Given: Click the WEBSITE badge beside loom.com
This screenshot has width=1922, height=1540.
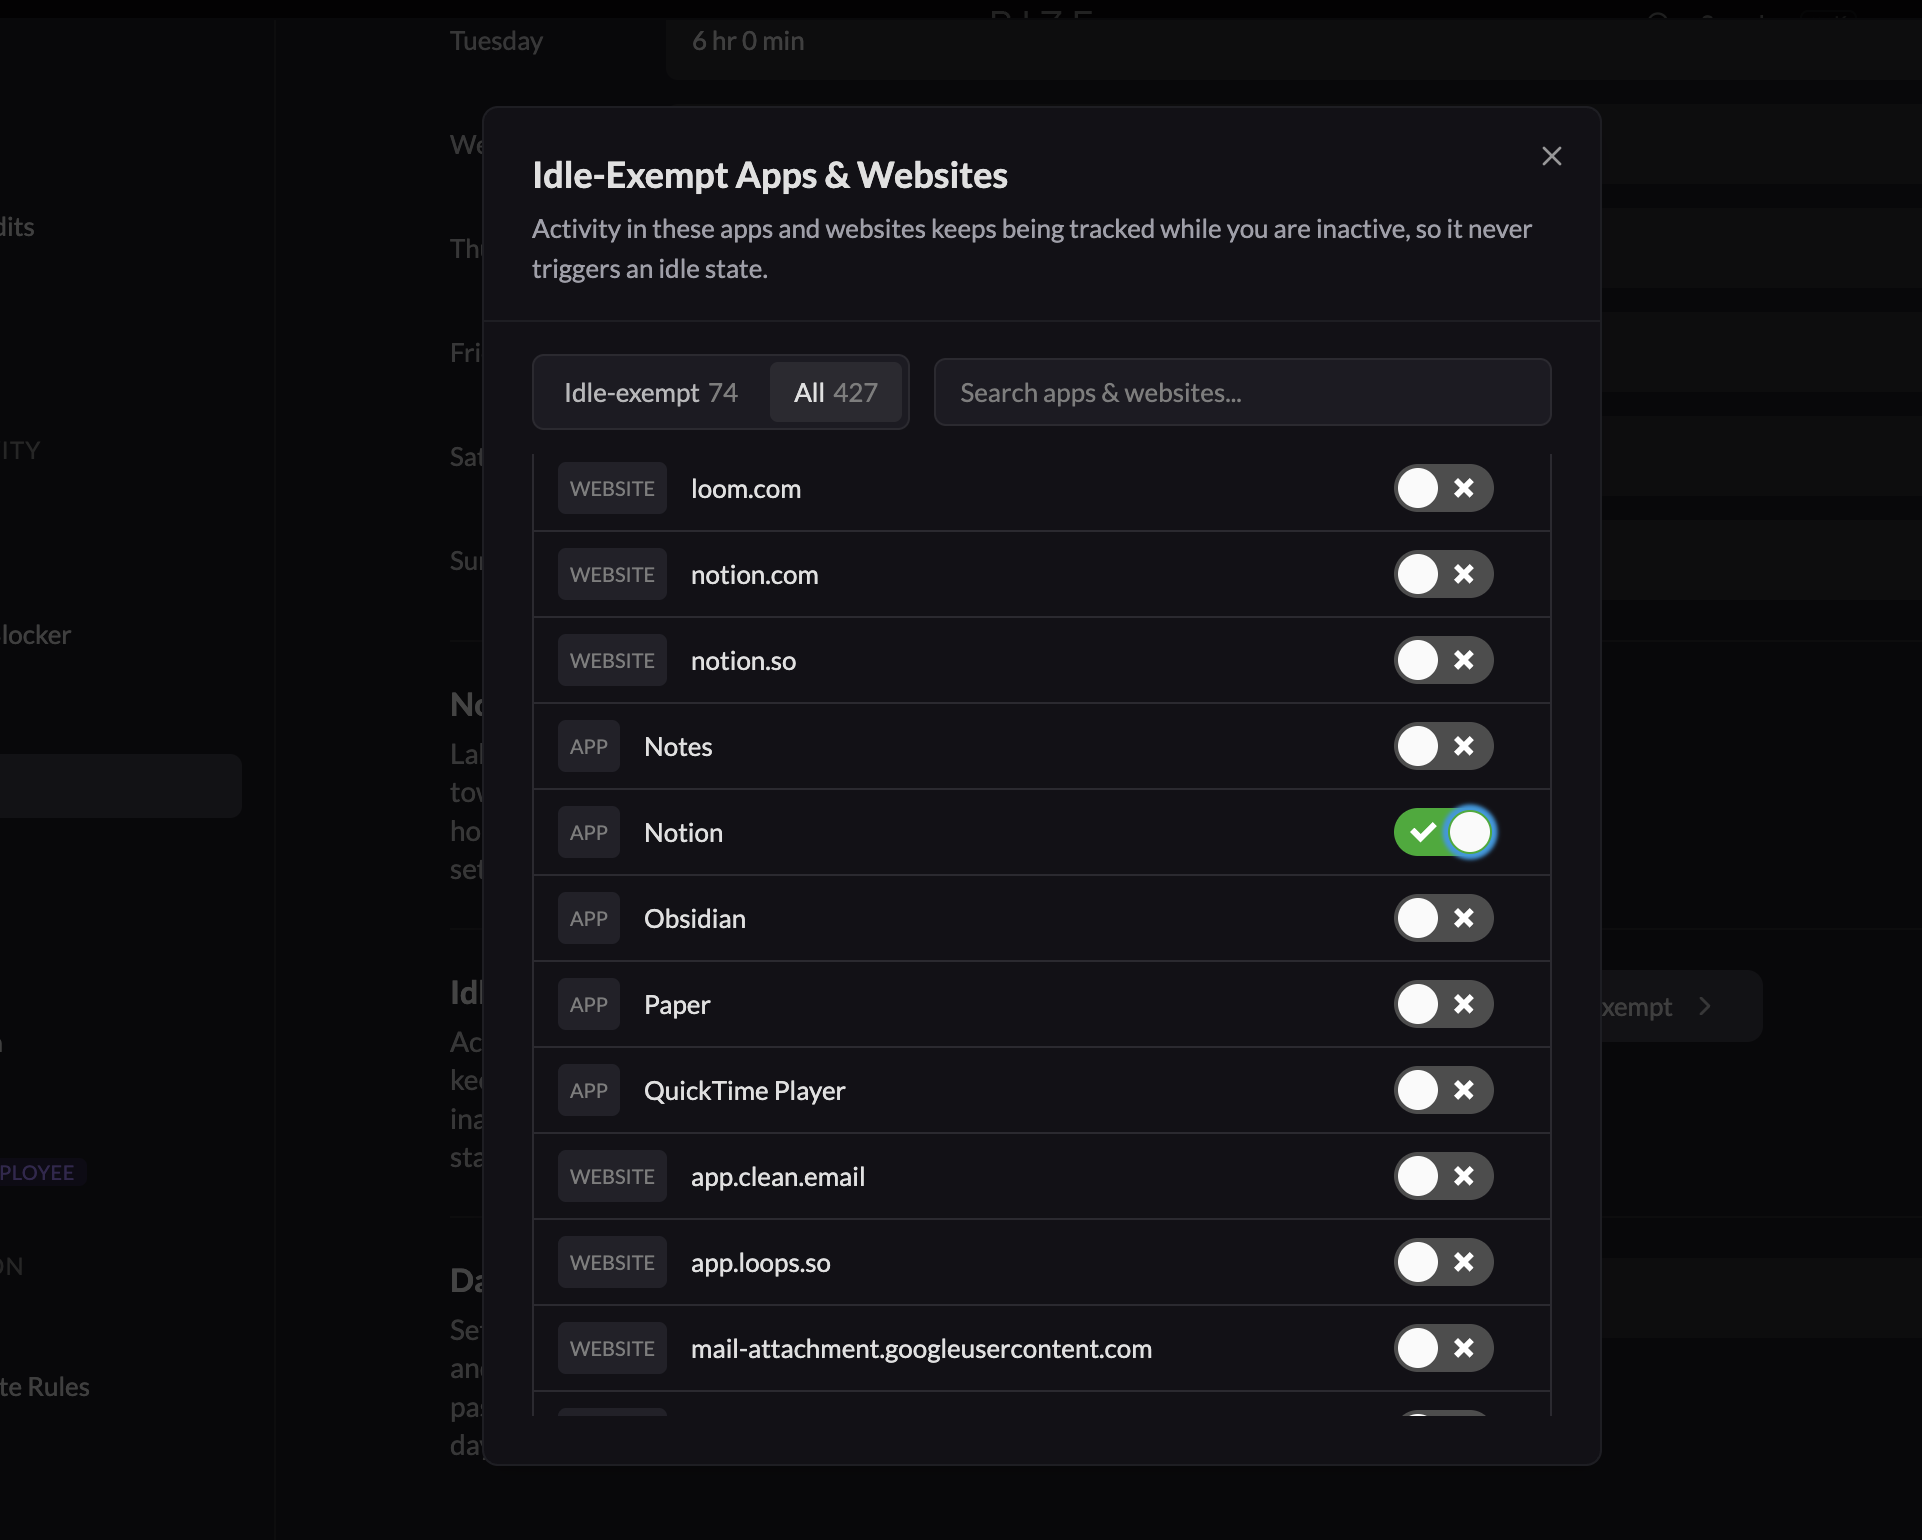Looking at the screenshot, I should [x=612, y=488].
